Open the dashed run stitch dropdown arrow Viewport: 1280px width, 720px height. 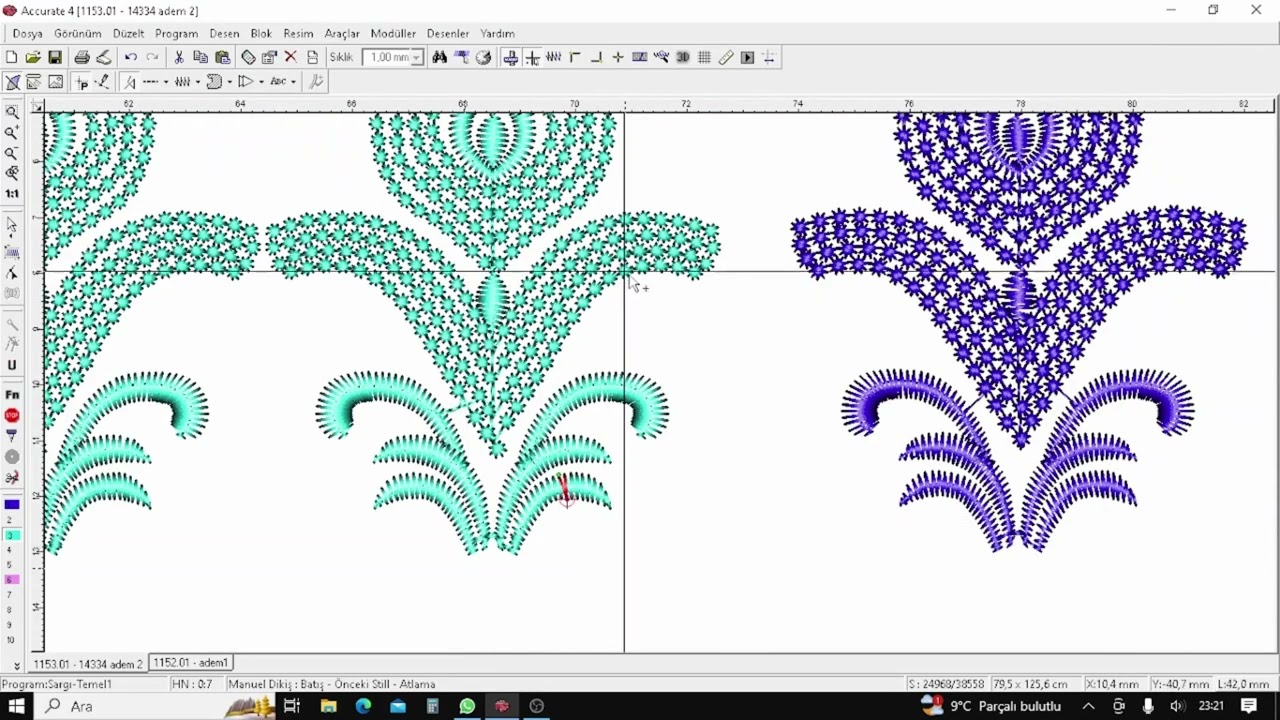click(166, 82)
